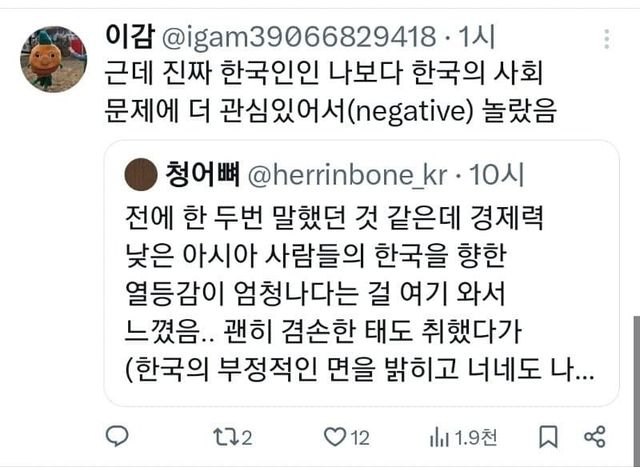Click the like count 12

(x=360, y=438)
